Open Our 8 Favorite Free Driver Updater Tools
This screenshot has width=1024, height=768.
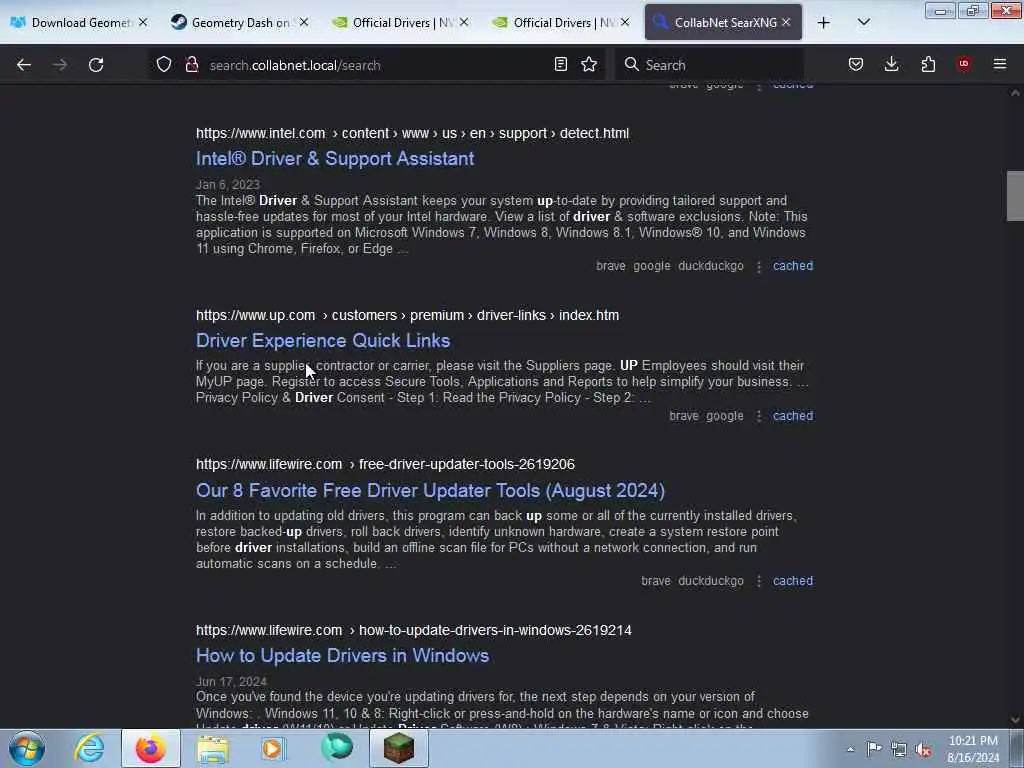coord(430,490)
